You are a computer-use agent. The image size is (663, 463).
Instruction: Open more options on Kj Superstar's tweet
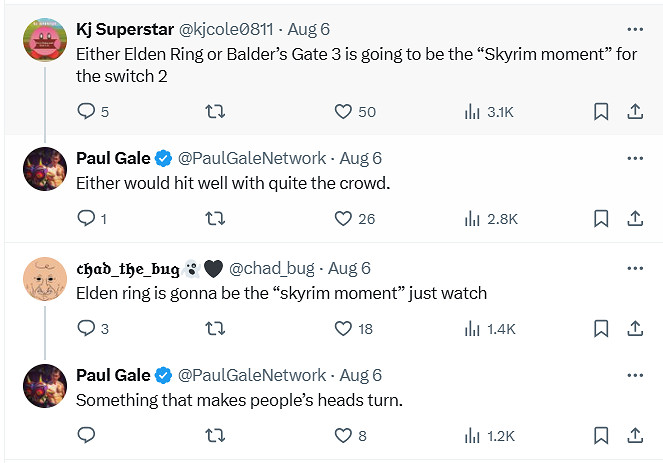coord(634,28)
